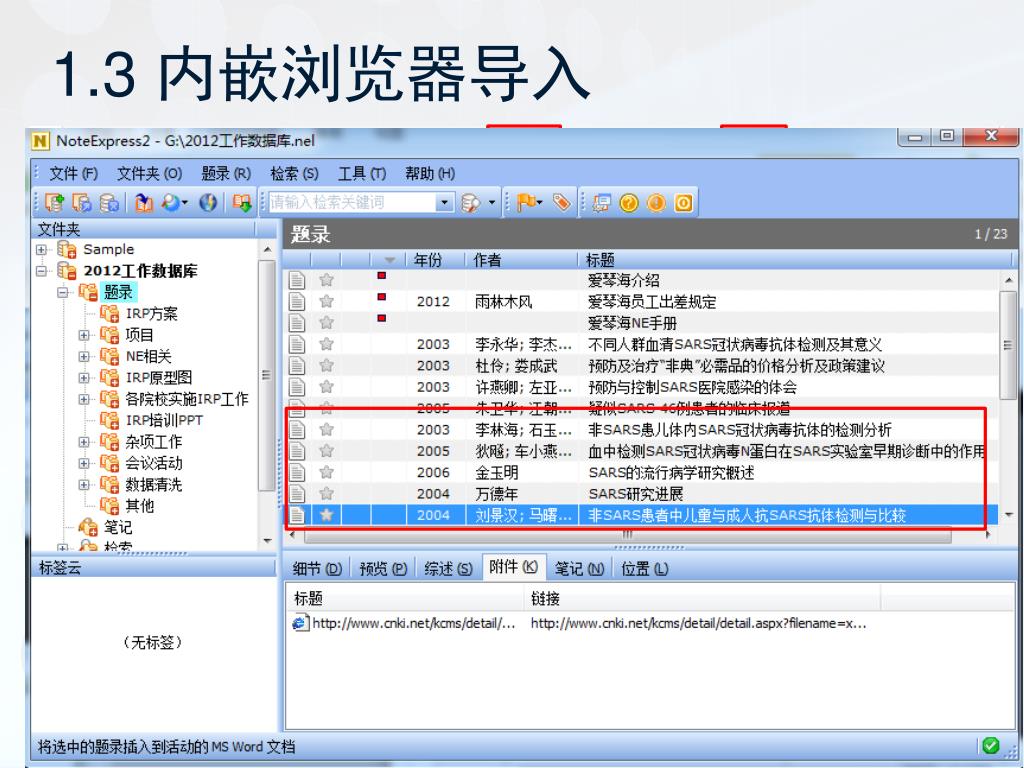Sort records by the 作者 column header
Image resolution: width=1024 pixels, height=768 pixels.
point(522,260)
